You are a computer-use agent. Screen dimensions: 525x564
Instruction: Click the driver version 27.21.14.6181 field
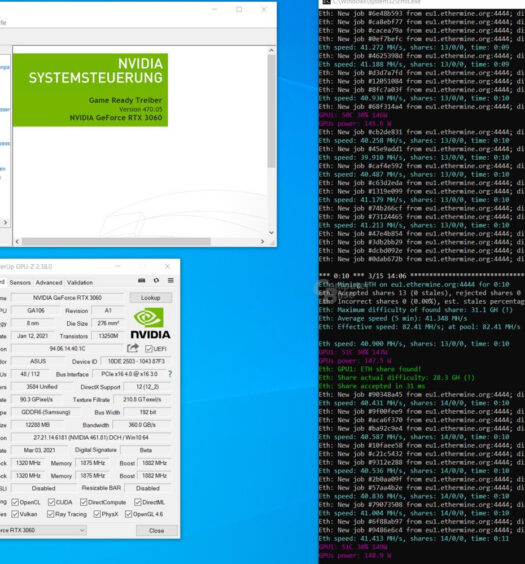[91, 438]
